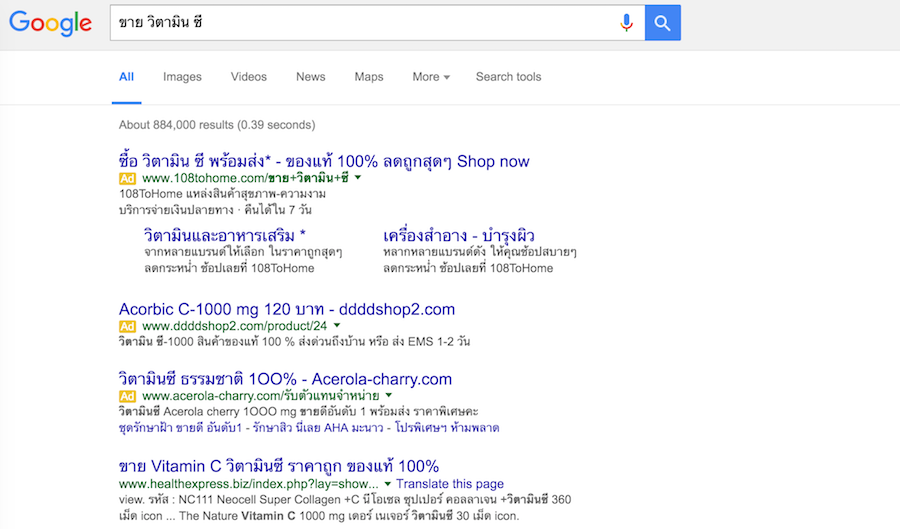The width and height of the screenshot is (900, 529).
Task: Click www.ddddshop2.com/product/24 URL text
Action: pos(234,326)
